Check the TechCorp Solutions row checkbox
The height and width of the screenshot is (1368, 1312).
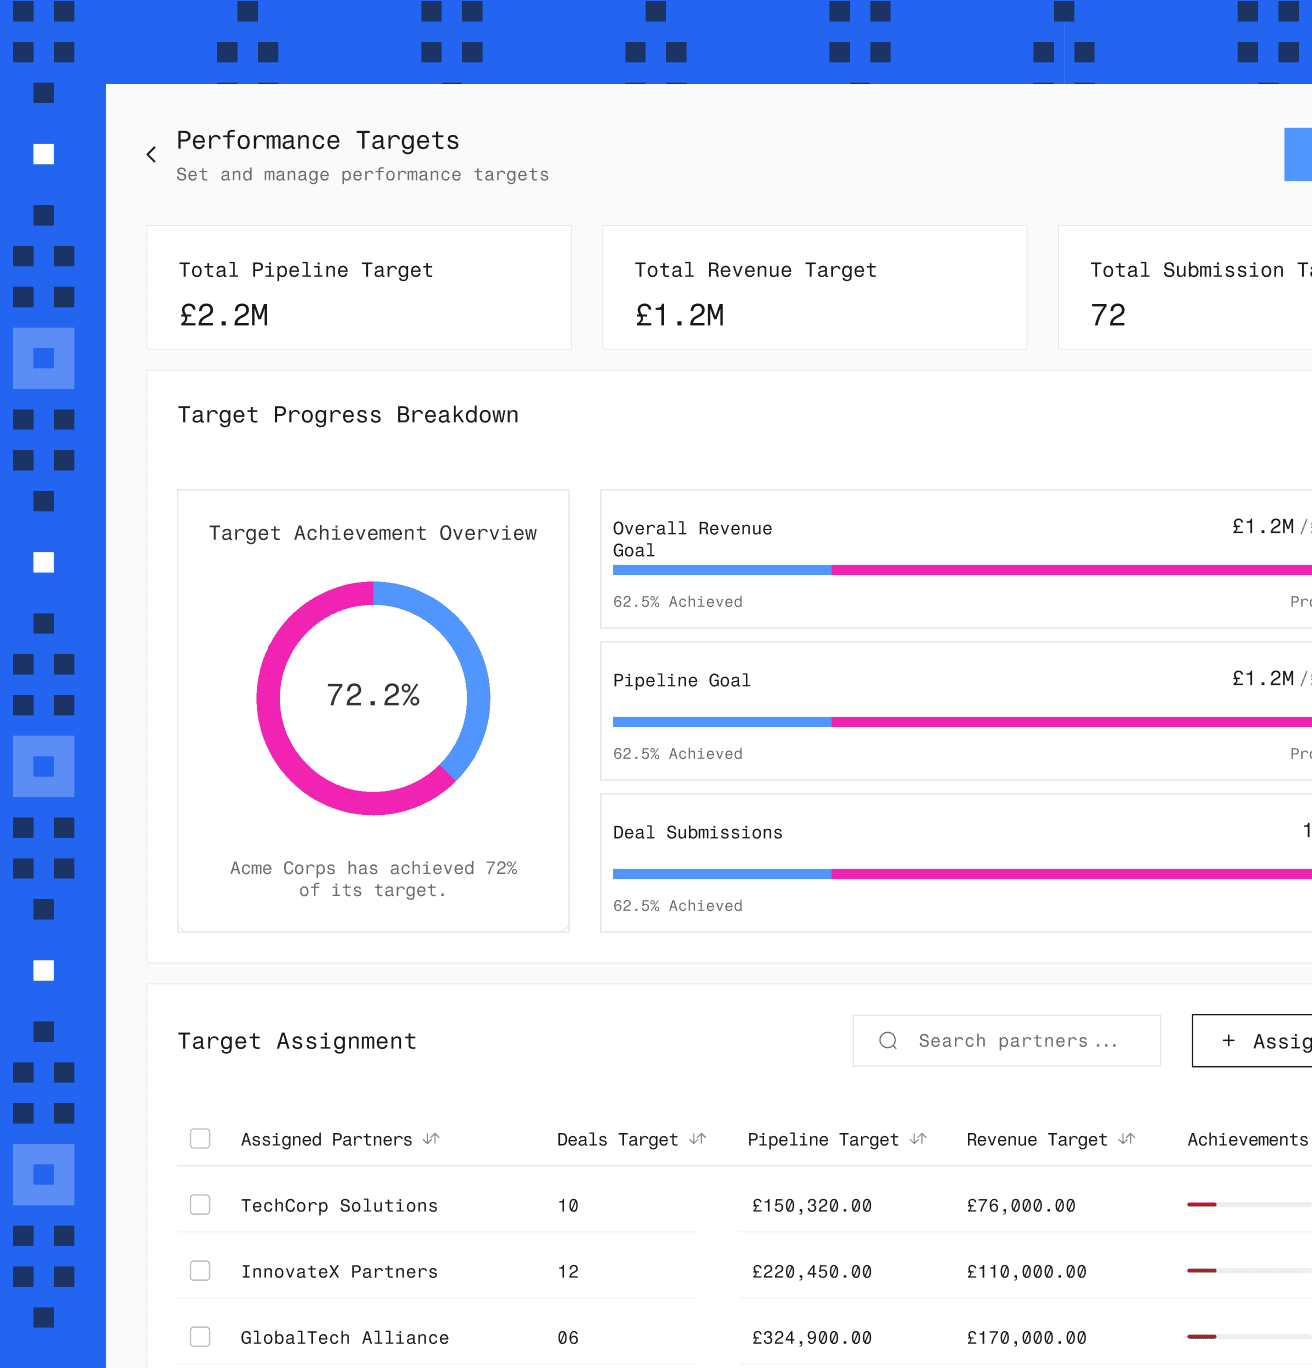coord(200,1204)
